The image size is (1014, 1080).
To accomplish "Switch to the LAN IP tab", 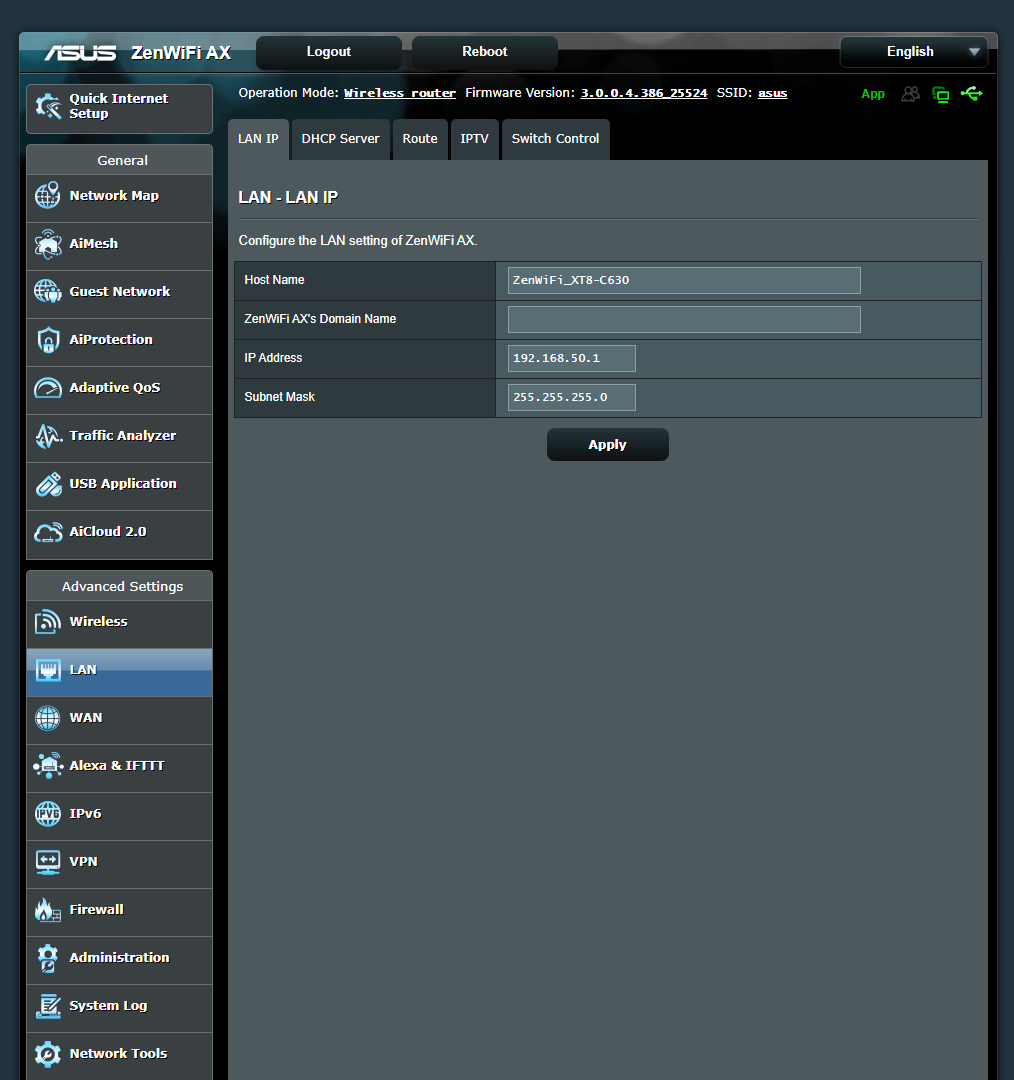I will (x=258, y=139).
